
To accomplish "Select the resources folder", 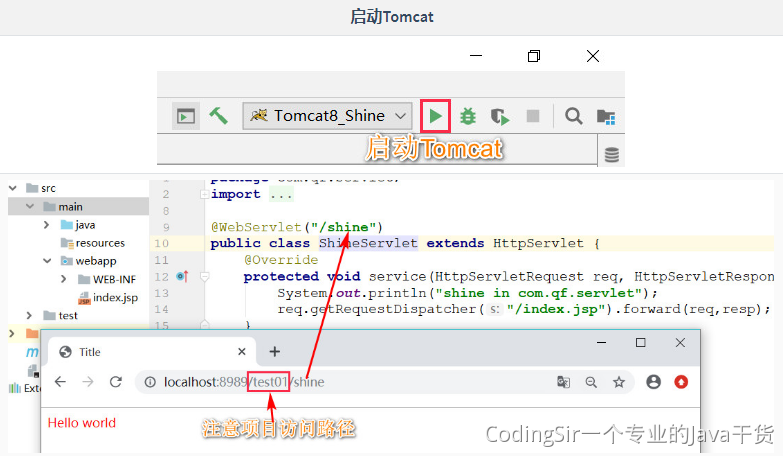I will coord(92,243).
